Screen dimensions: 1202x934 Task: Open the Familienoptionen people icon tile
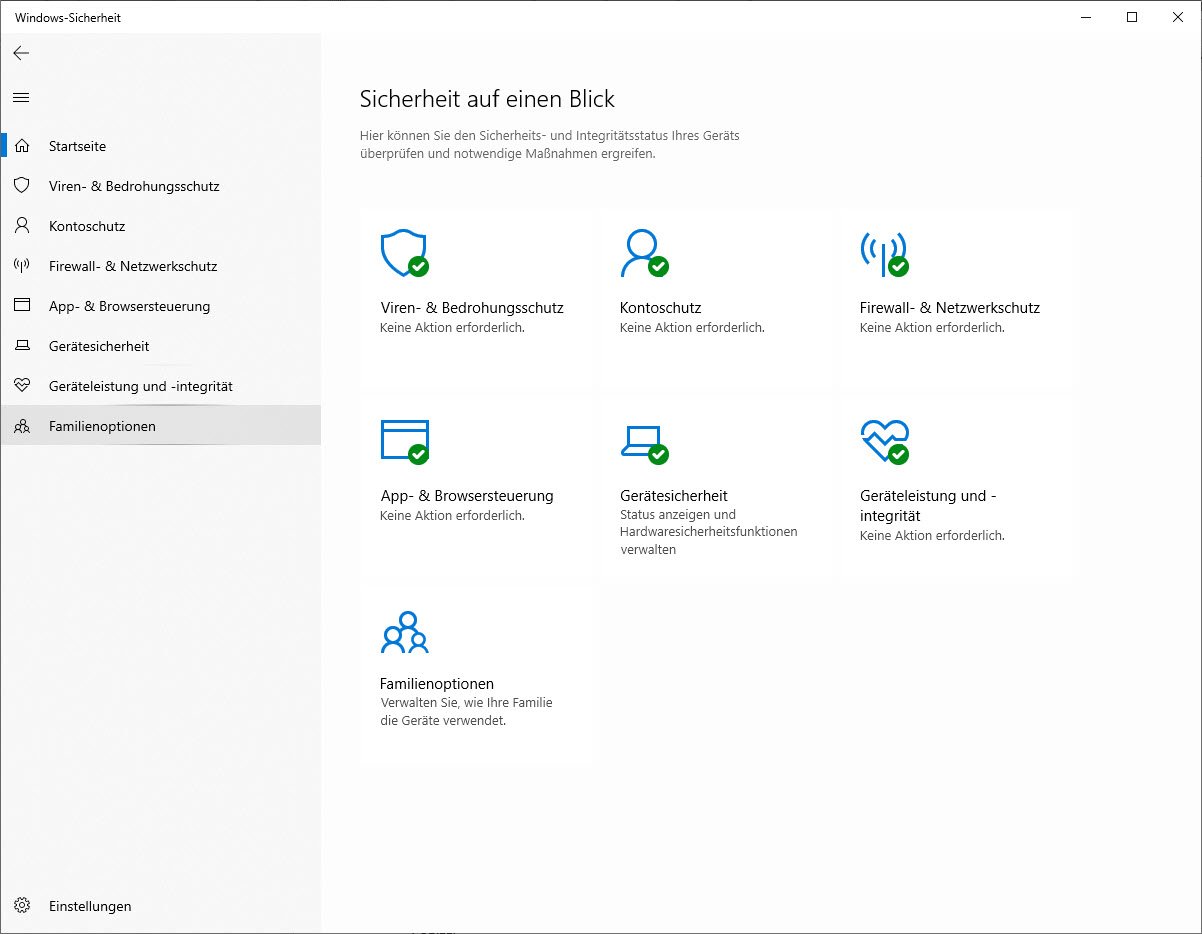(x=404, y=632)
